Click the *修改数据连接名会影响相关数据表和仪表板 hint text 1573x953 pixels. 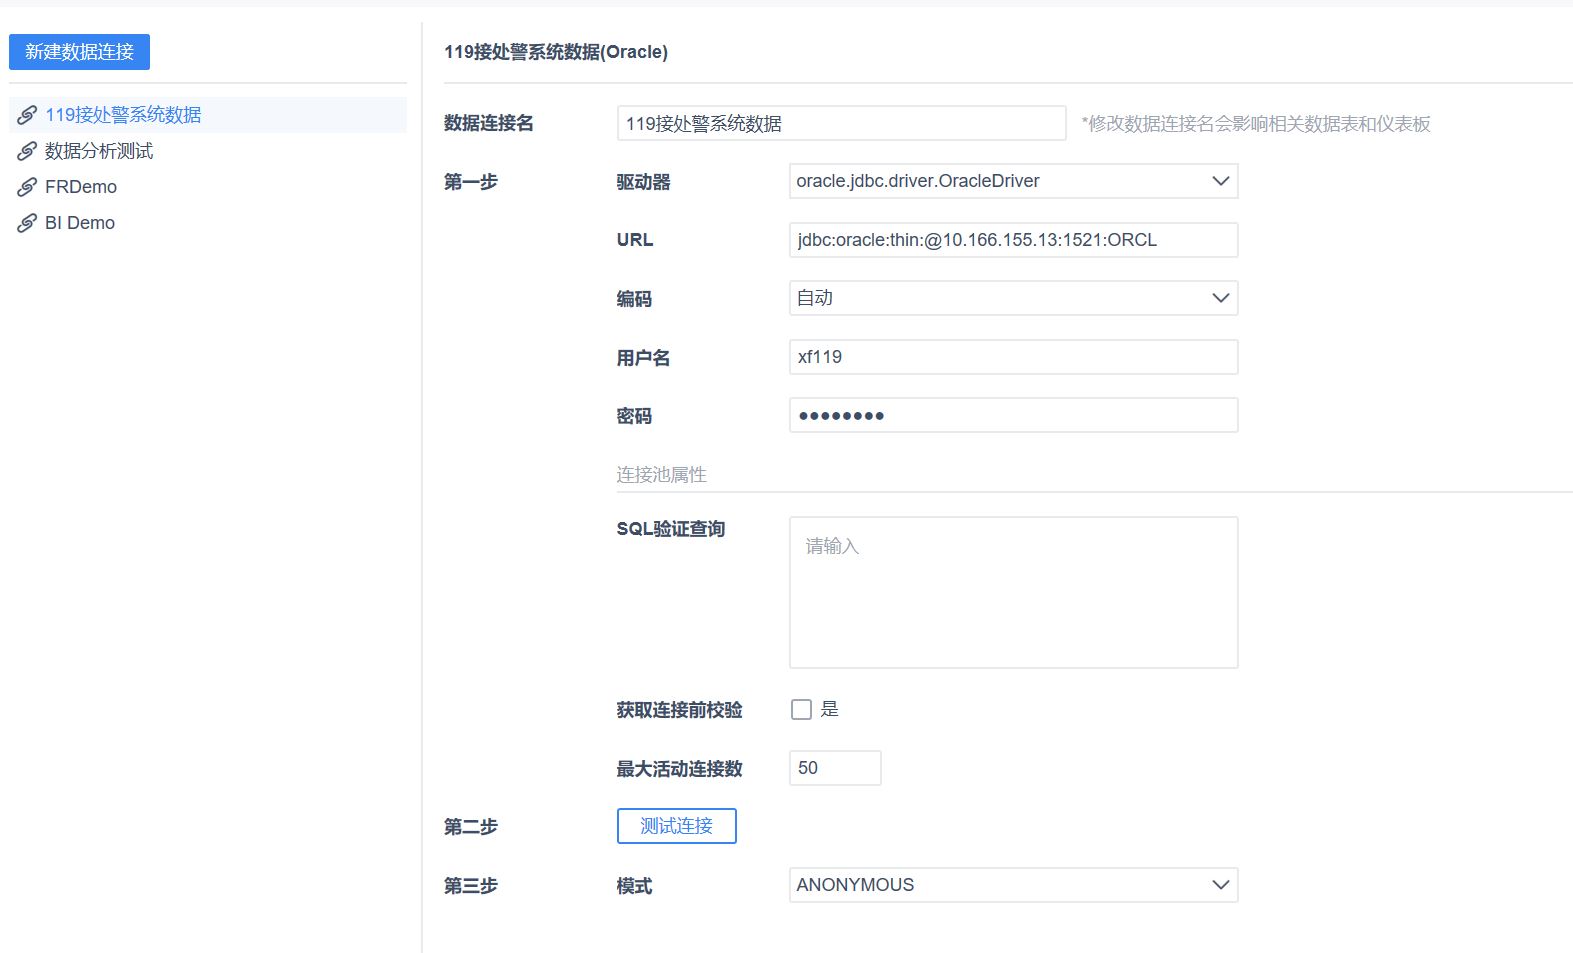1256,124
